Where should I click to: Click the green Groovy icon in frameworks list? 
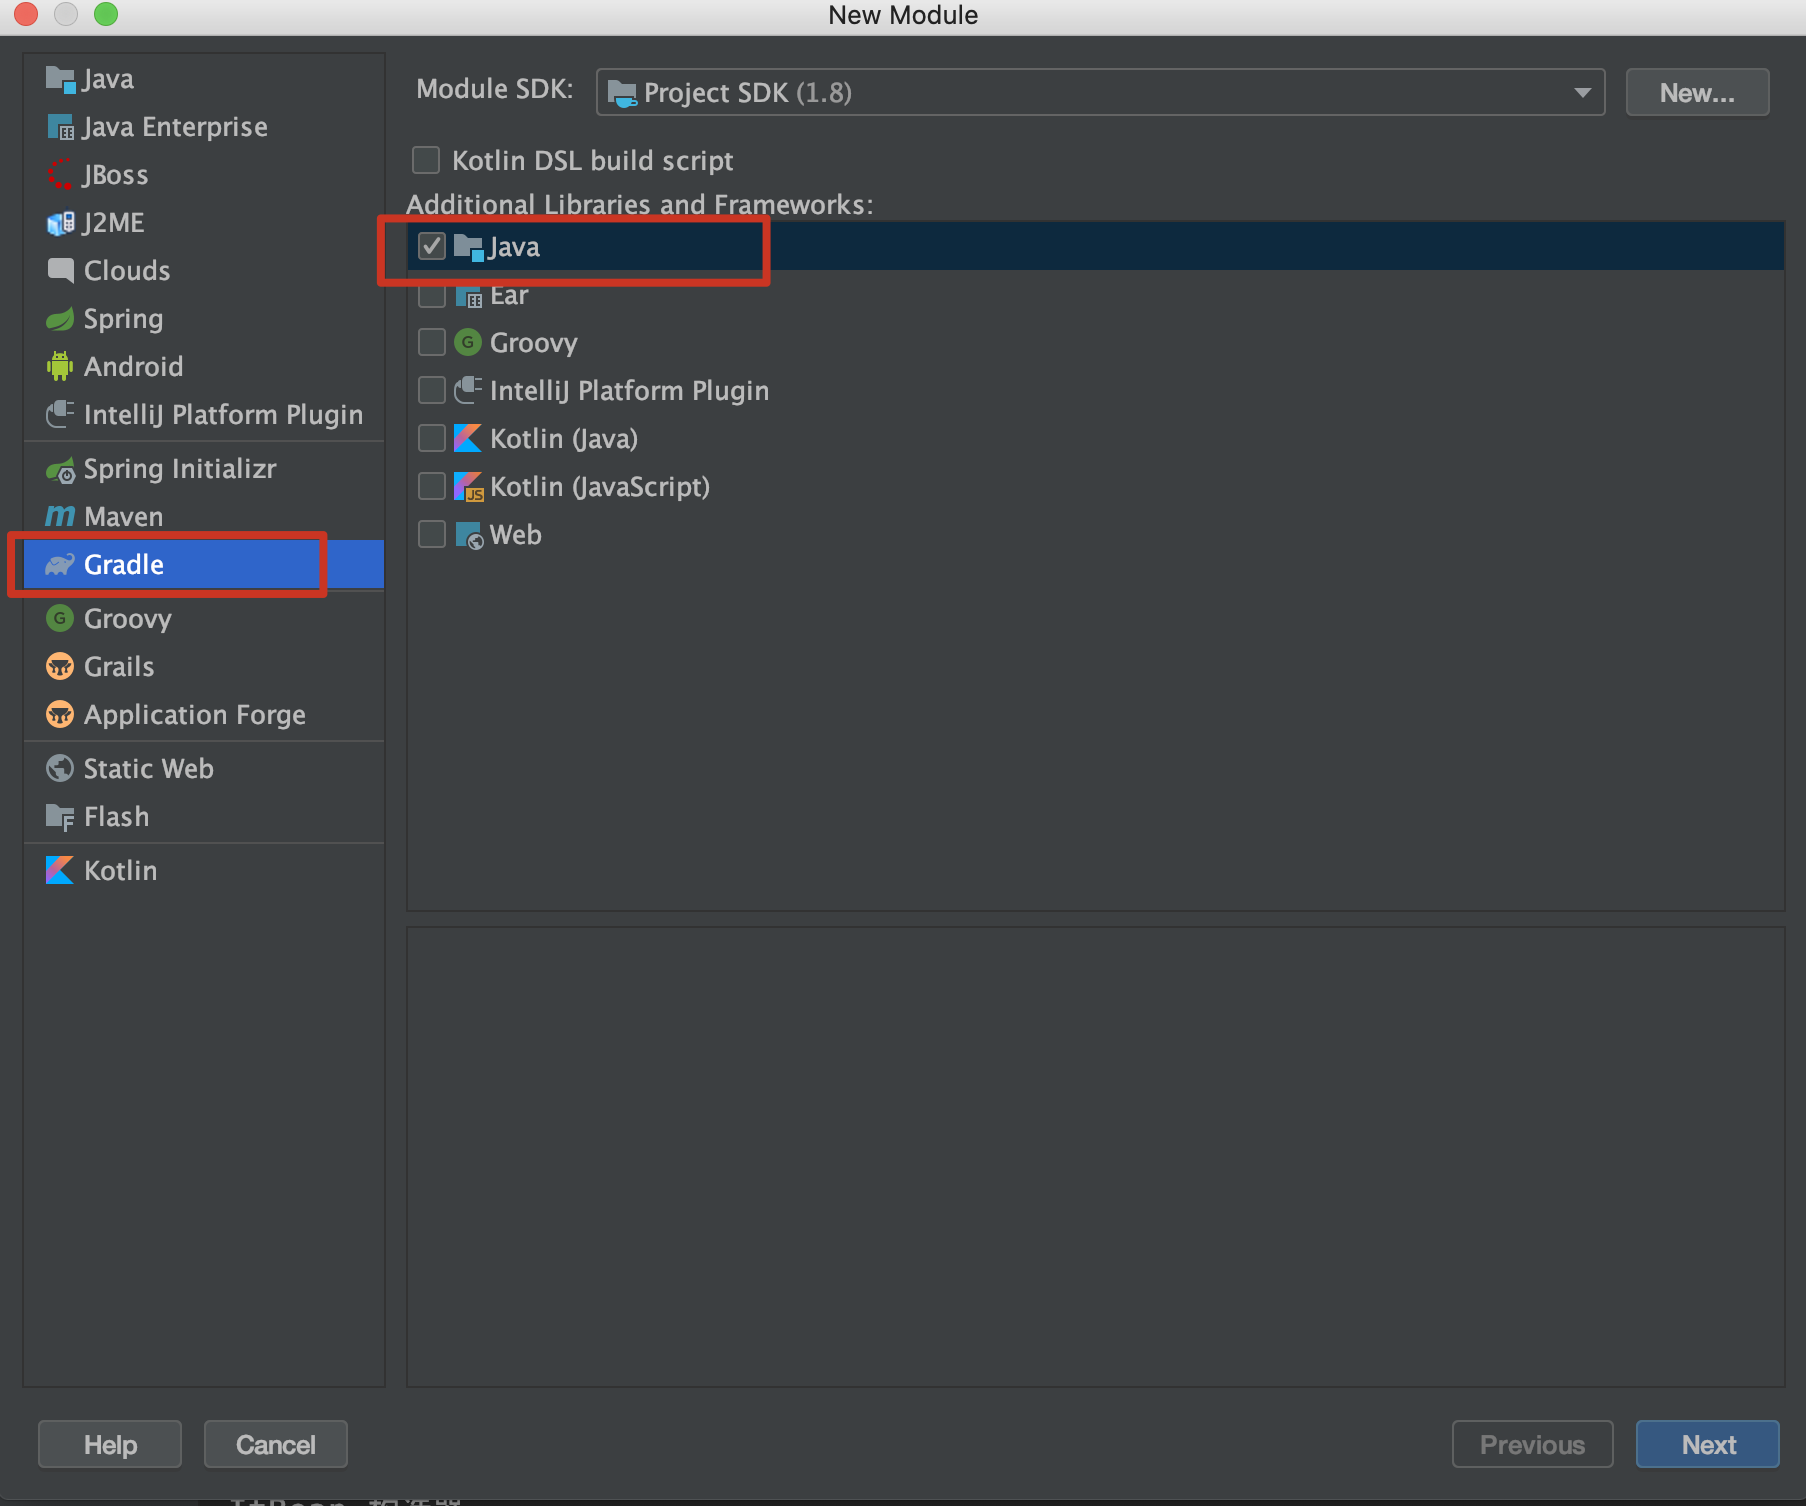[x=467, y=342]
